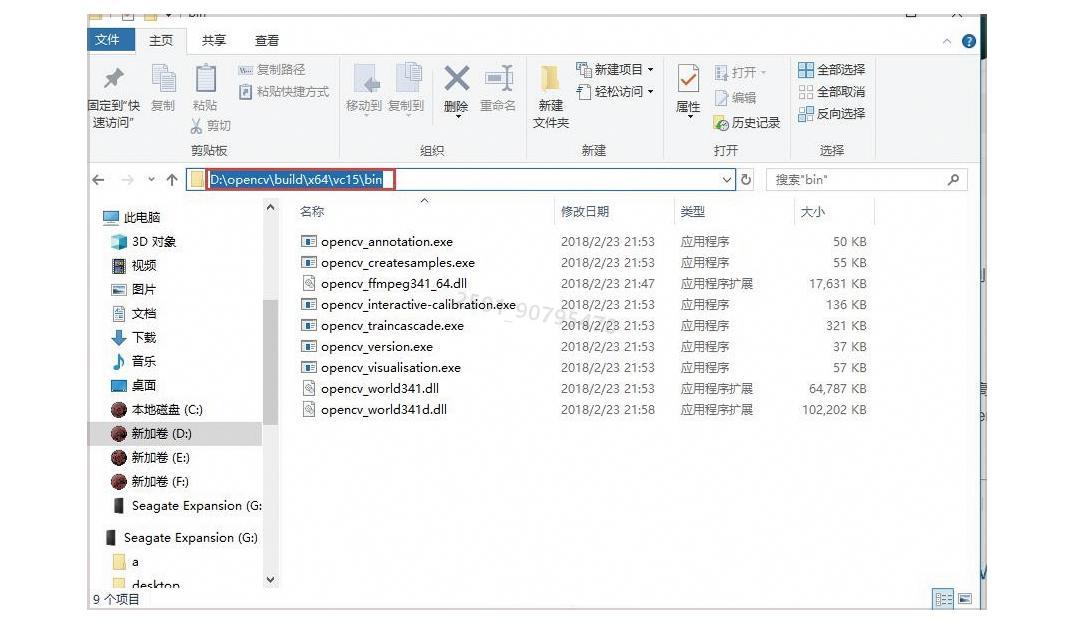Image resolution: width=1075 pixels, height=625 pixels.
Task: Select file opencv_annotation.exe
Action: click(x=377, y=241)
